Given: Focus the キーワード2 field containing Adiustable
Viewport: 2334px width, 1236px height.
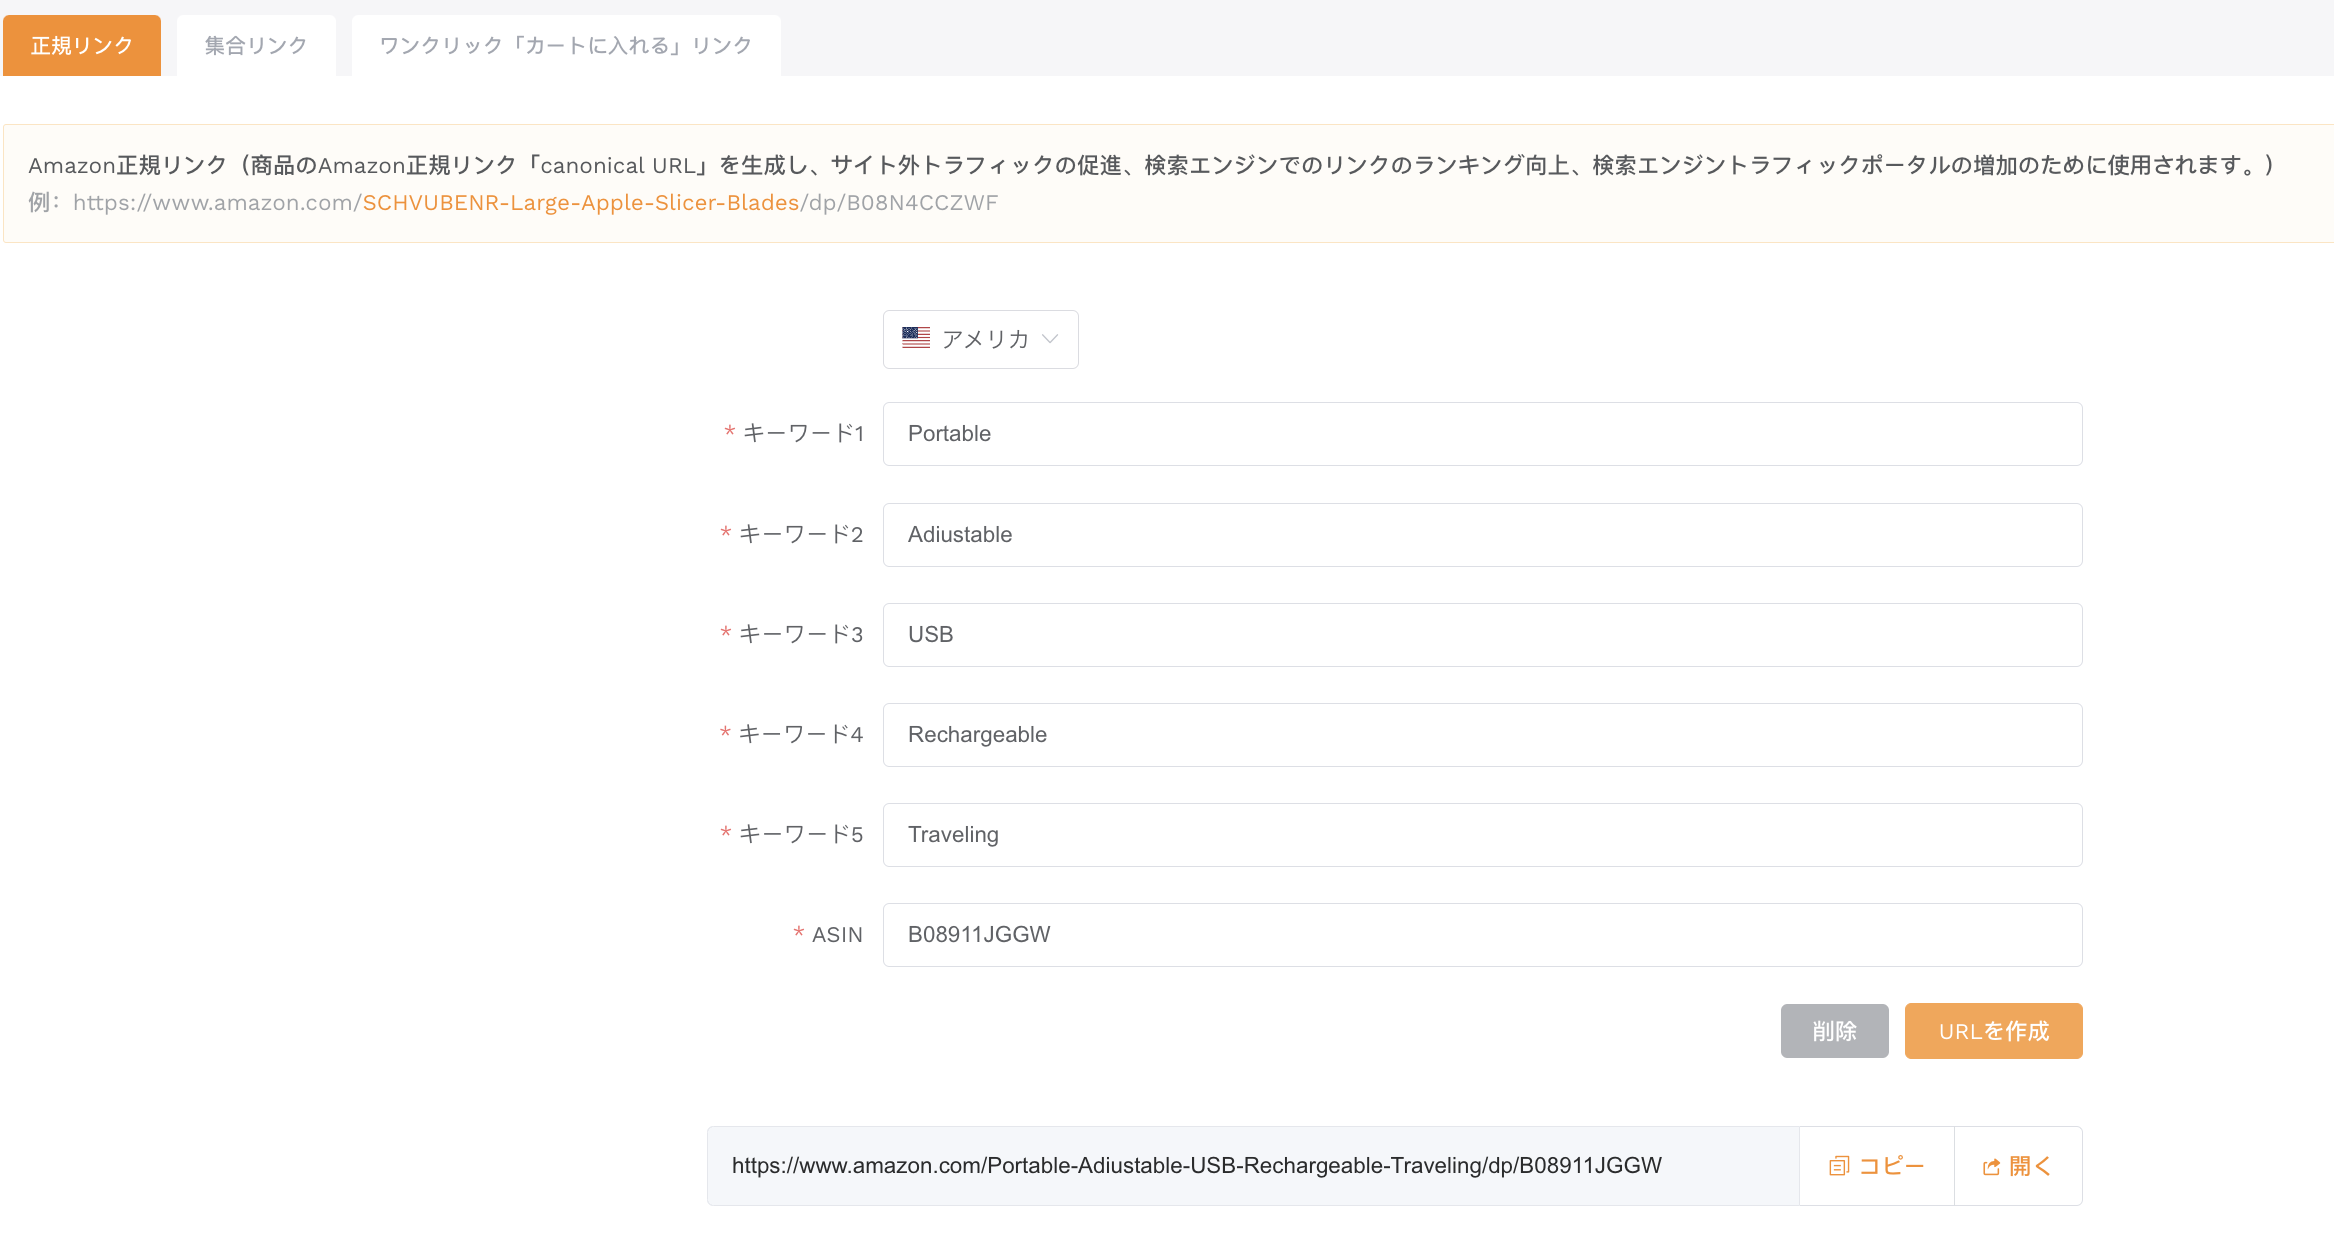Looking at the screenshot, I should (1482, 535).
